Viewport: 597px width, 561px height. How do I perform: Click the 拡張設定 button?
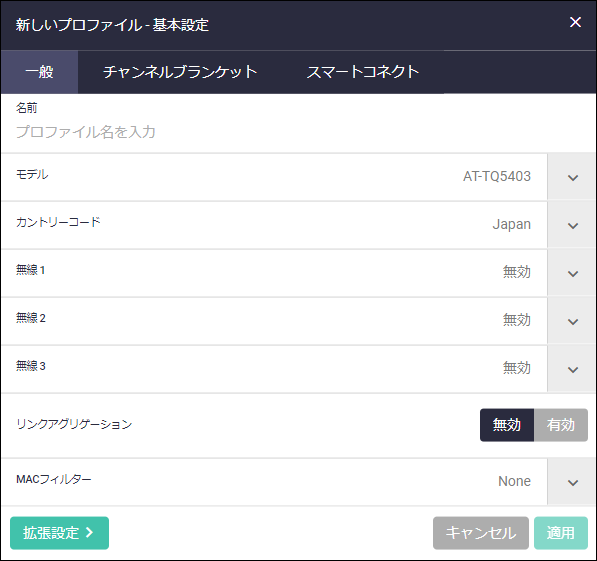click(59, 533)
